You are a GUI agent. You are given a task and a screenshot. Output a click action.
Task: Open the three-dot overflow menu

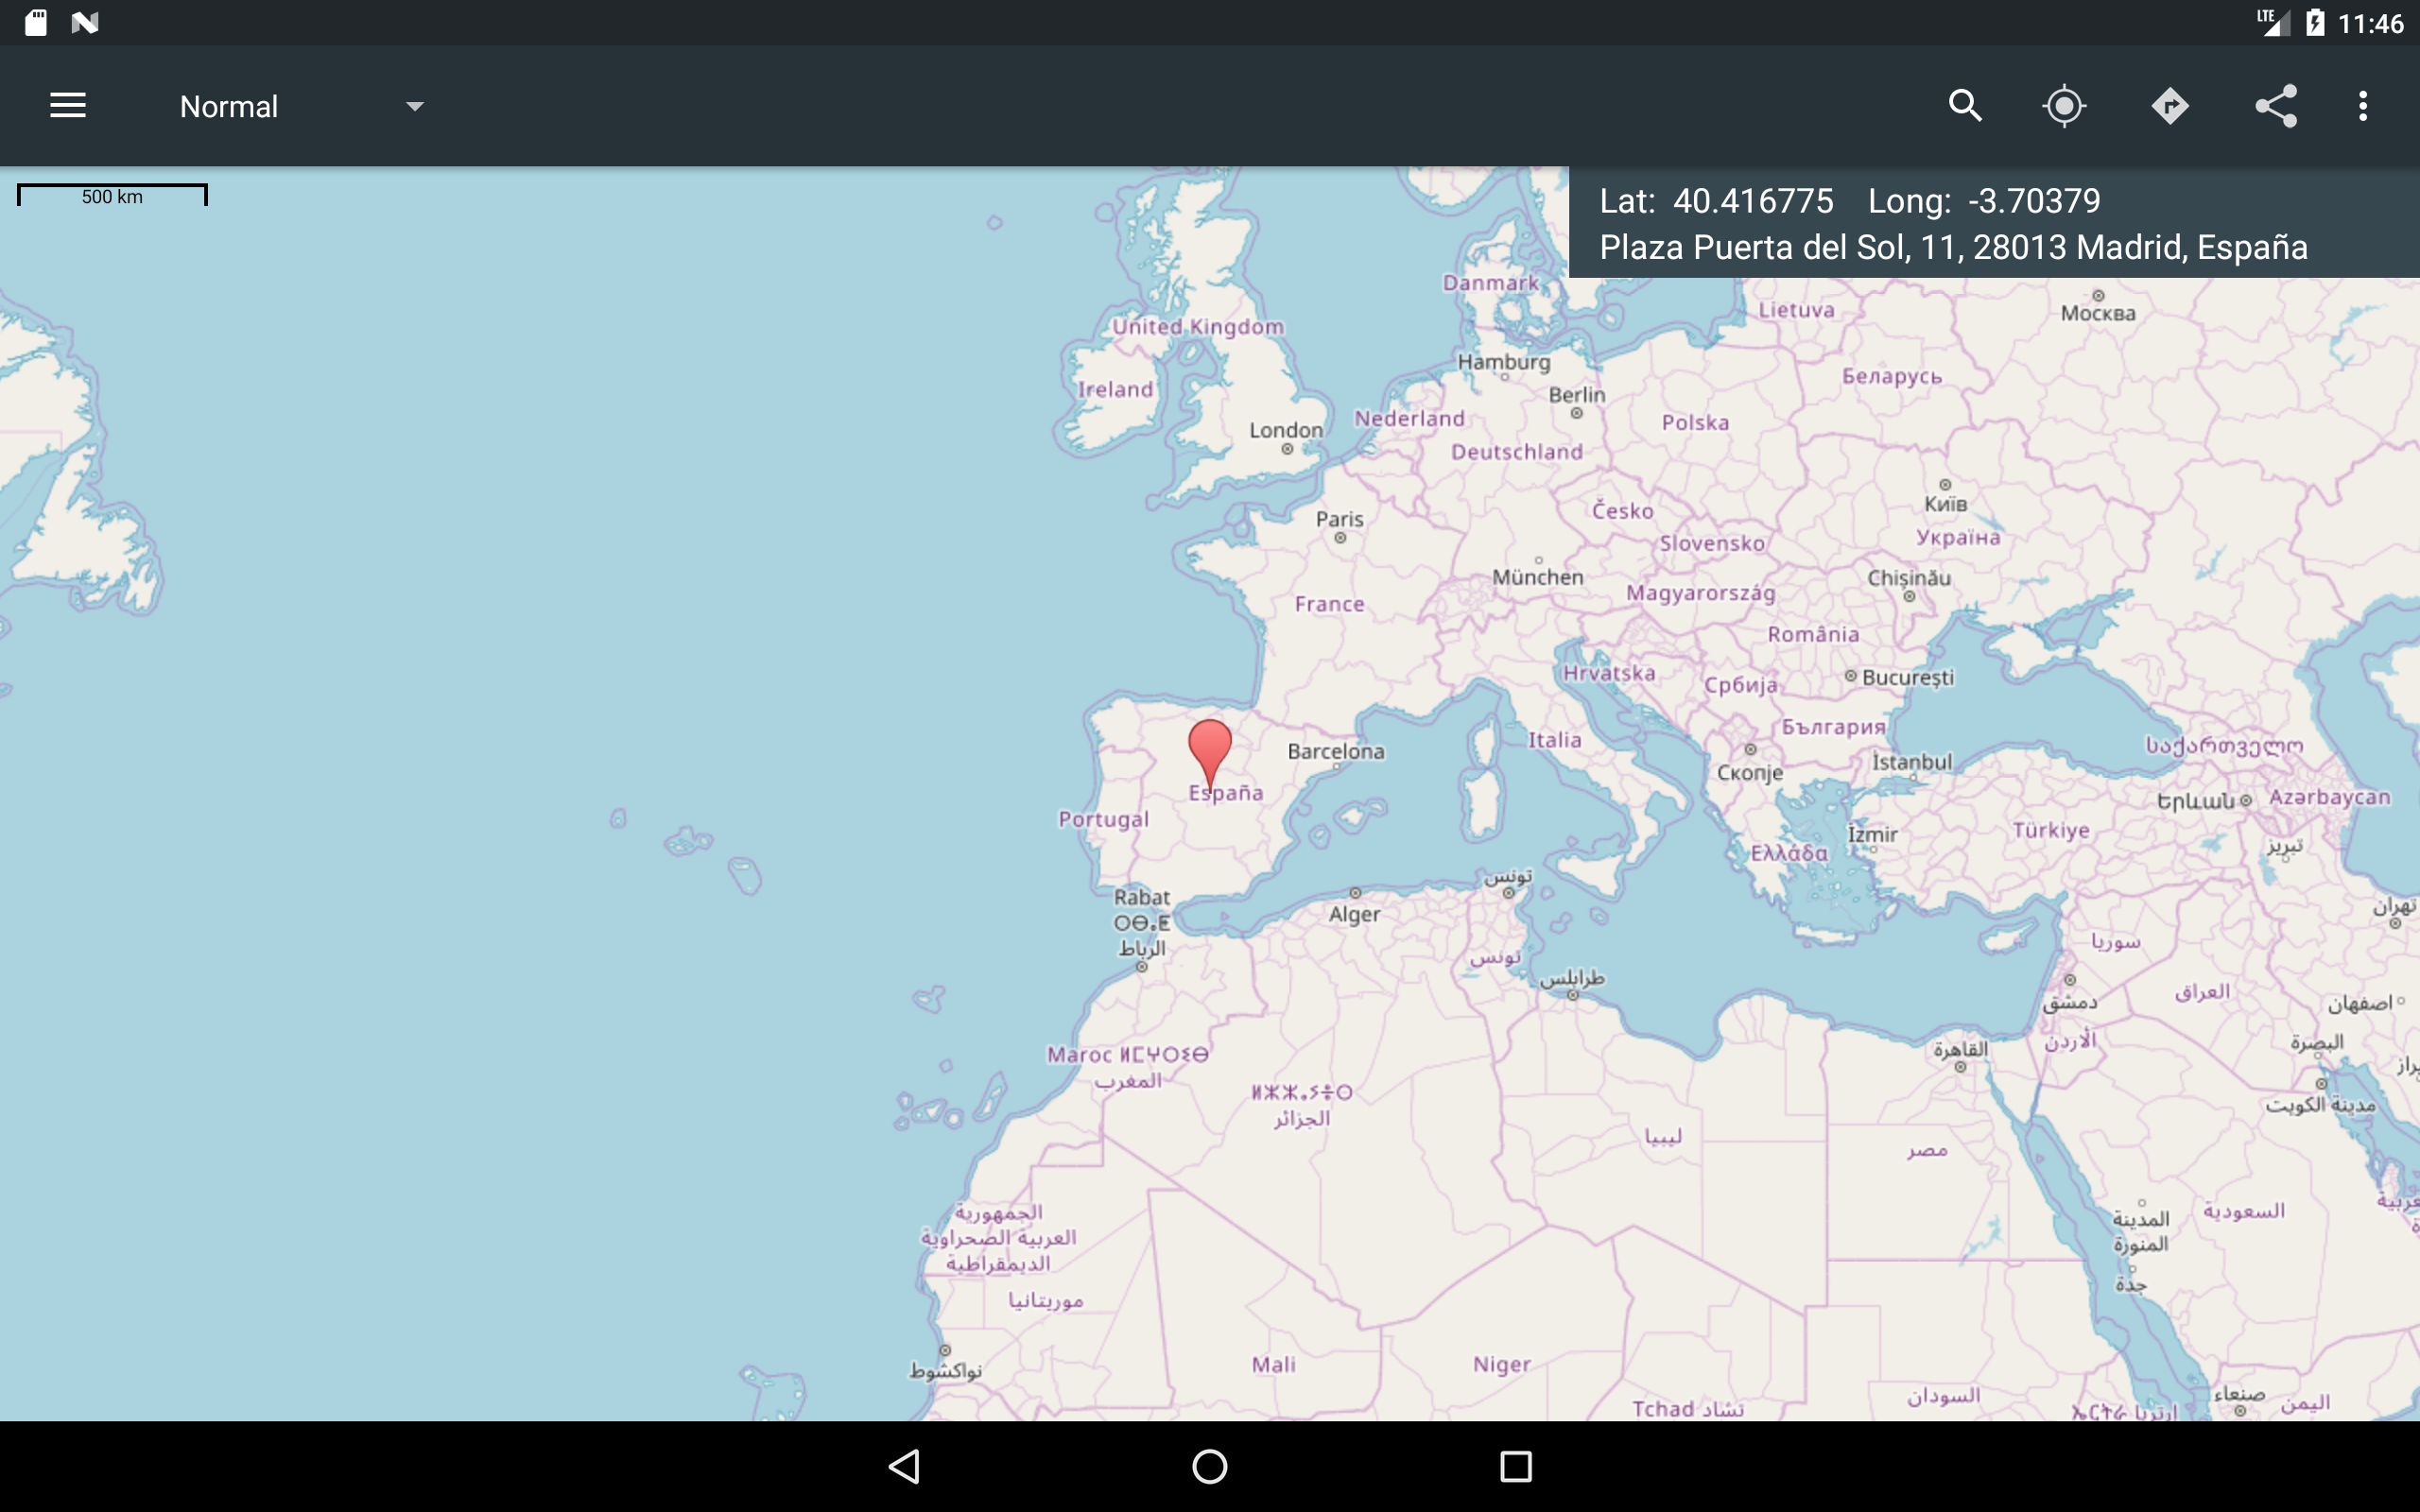click(2363, 106)
